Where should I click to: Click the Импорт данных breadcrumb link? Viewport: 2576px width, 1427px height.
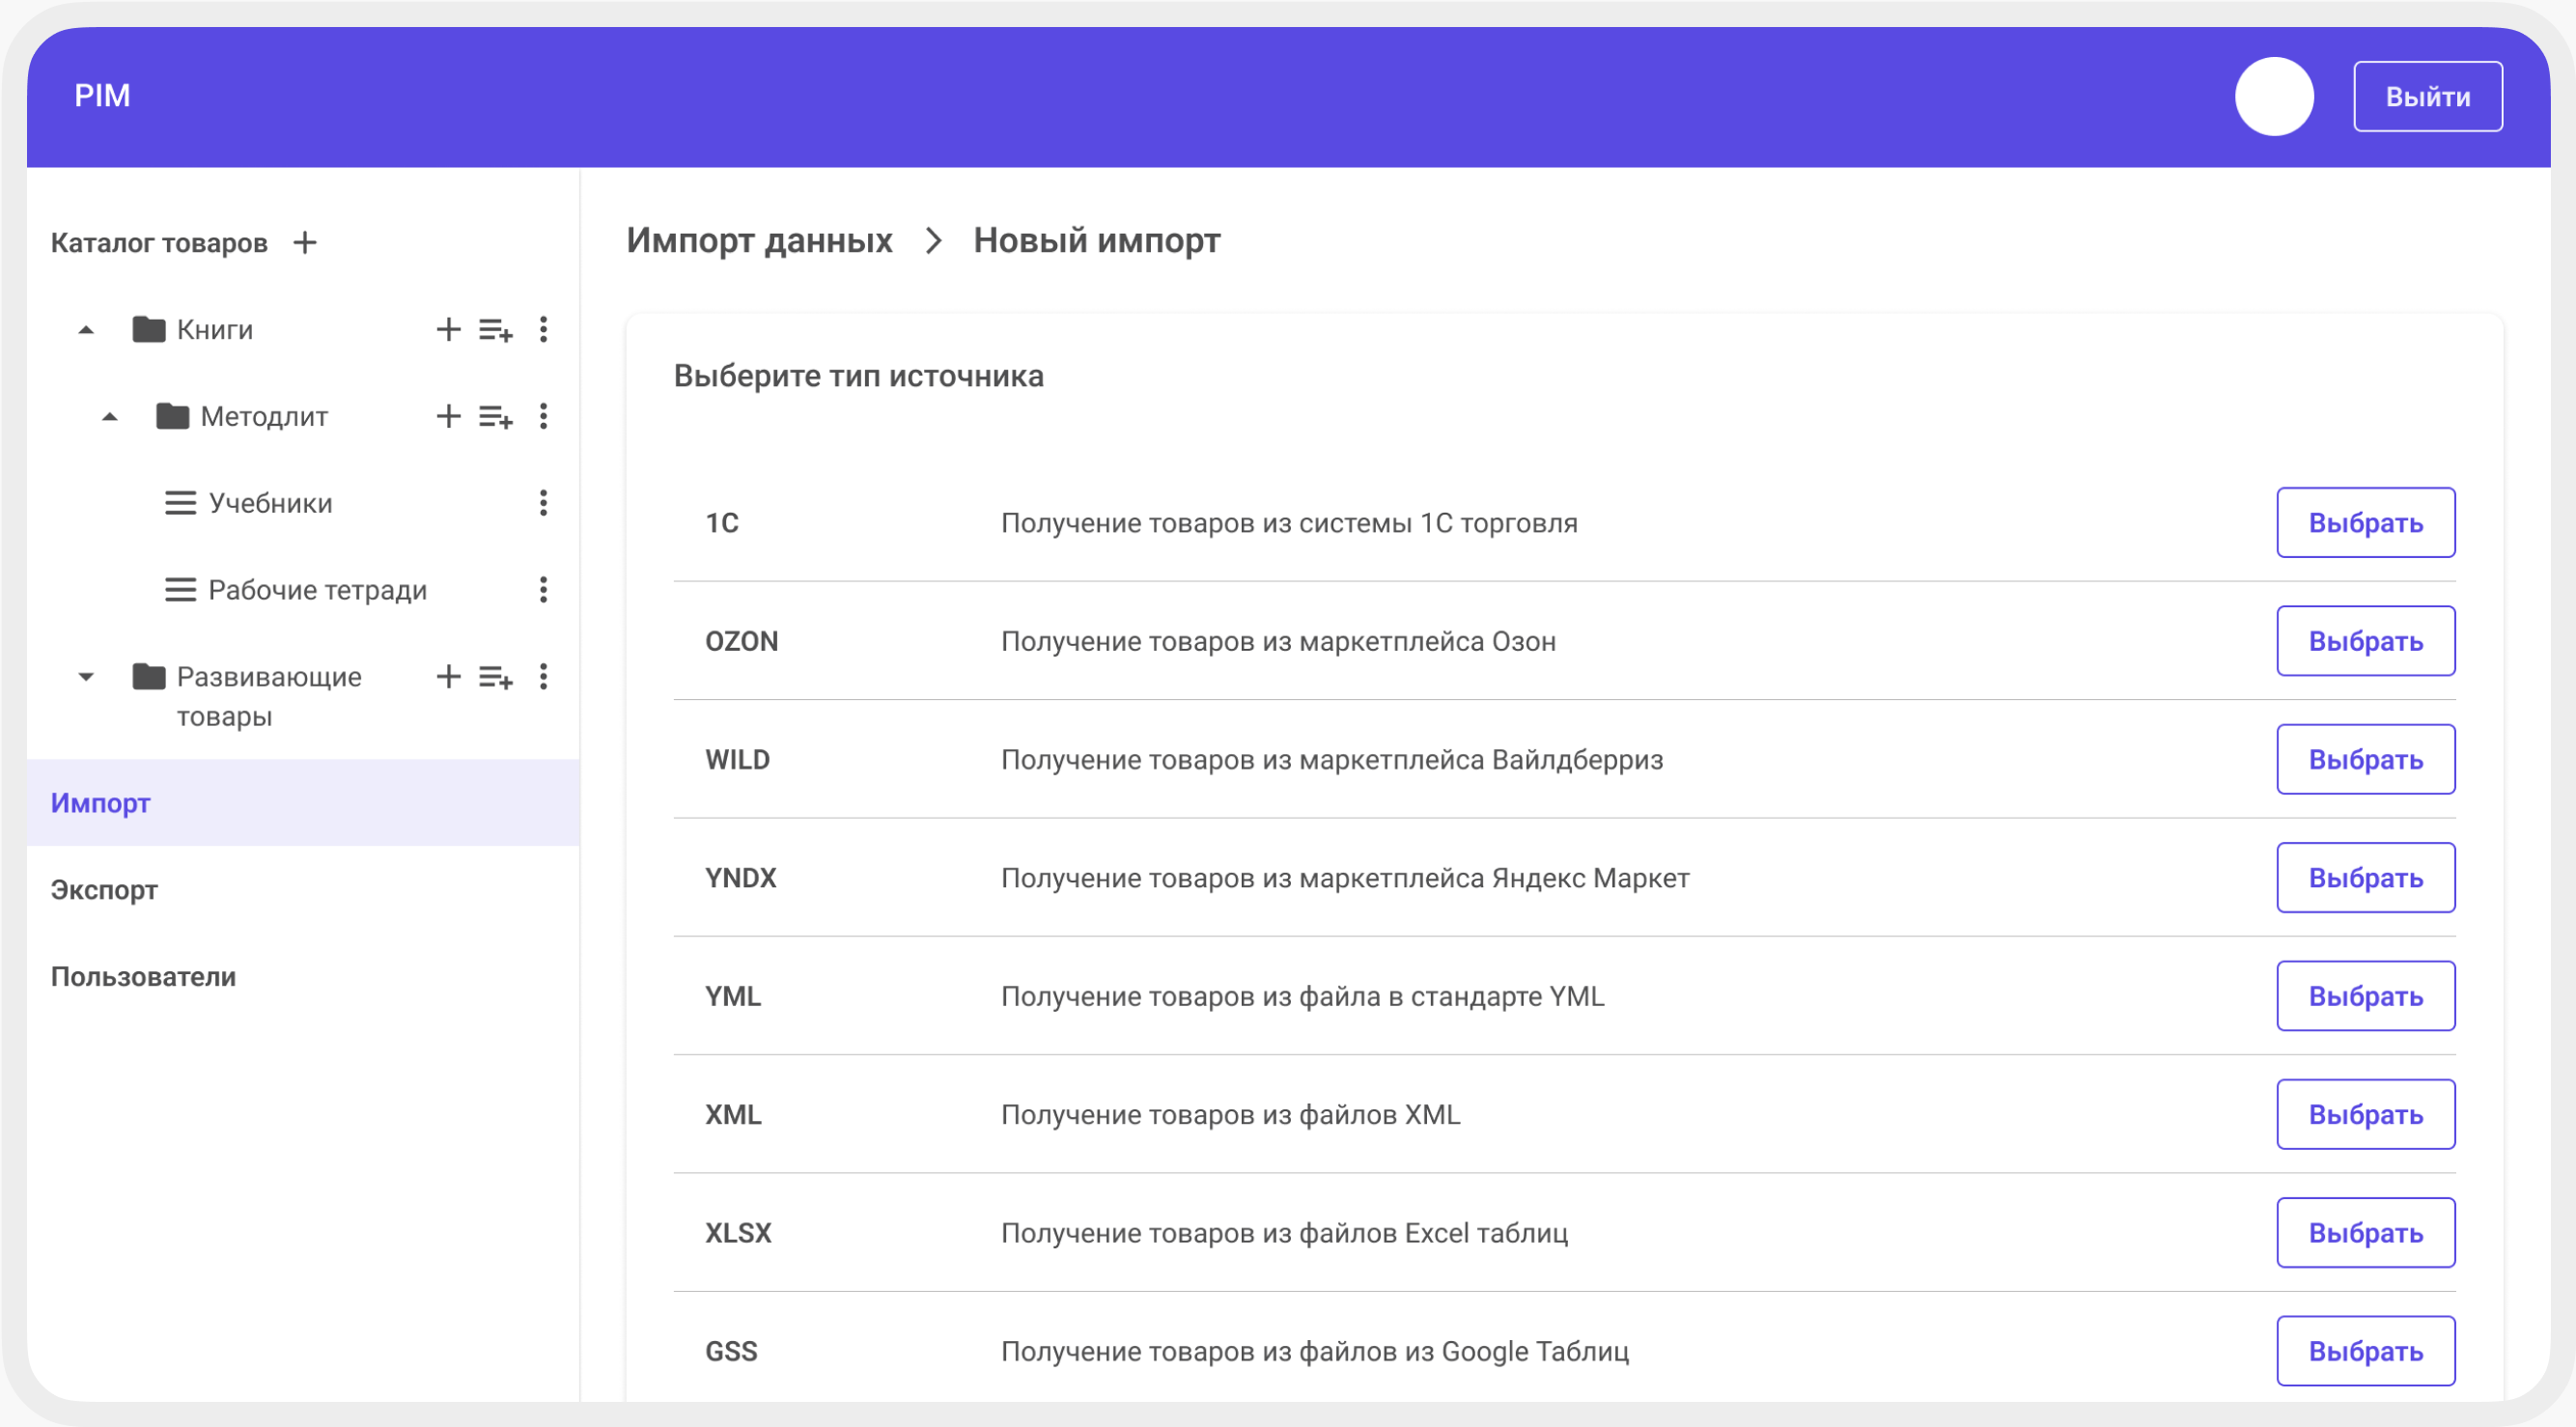click(759, 241)
